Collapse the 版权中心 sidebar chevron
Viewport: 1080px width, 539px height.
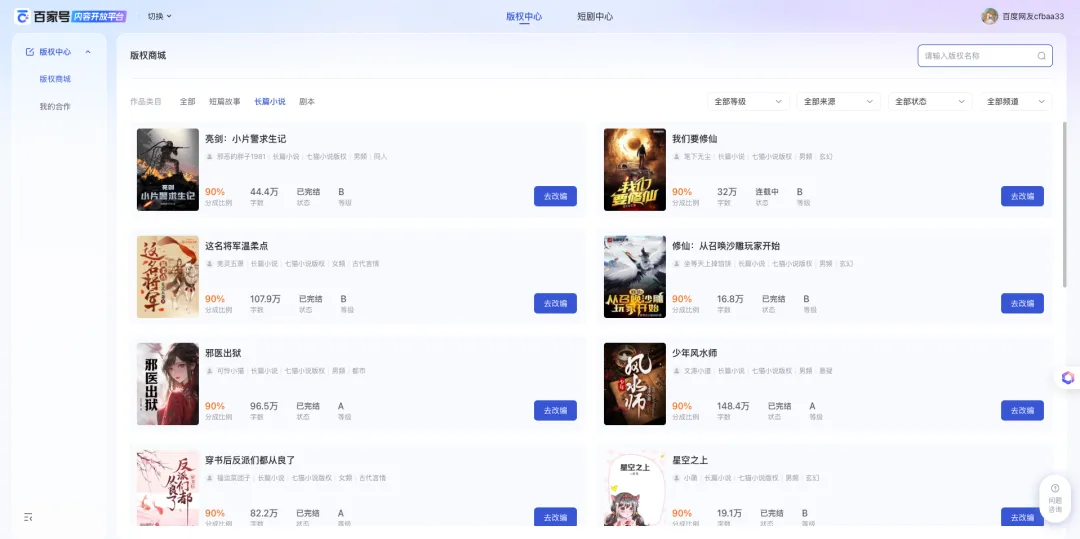(88, 52)
